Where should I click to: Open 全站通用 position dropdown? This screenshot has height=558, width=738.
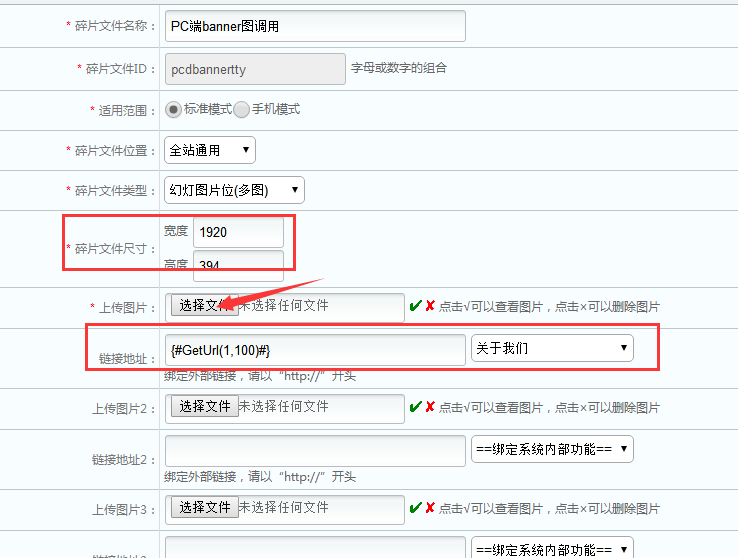210,150
